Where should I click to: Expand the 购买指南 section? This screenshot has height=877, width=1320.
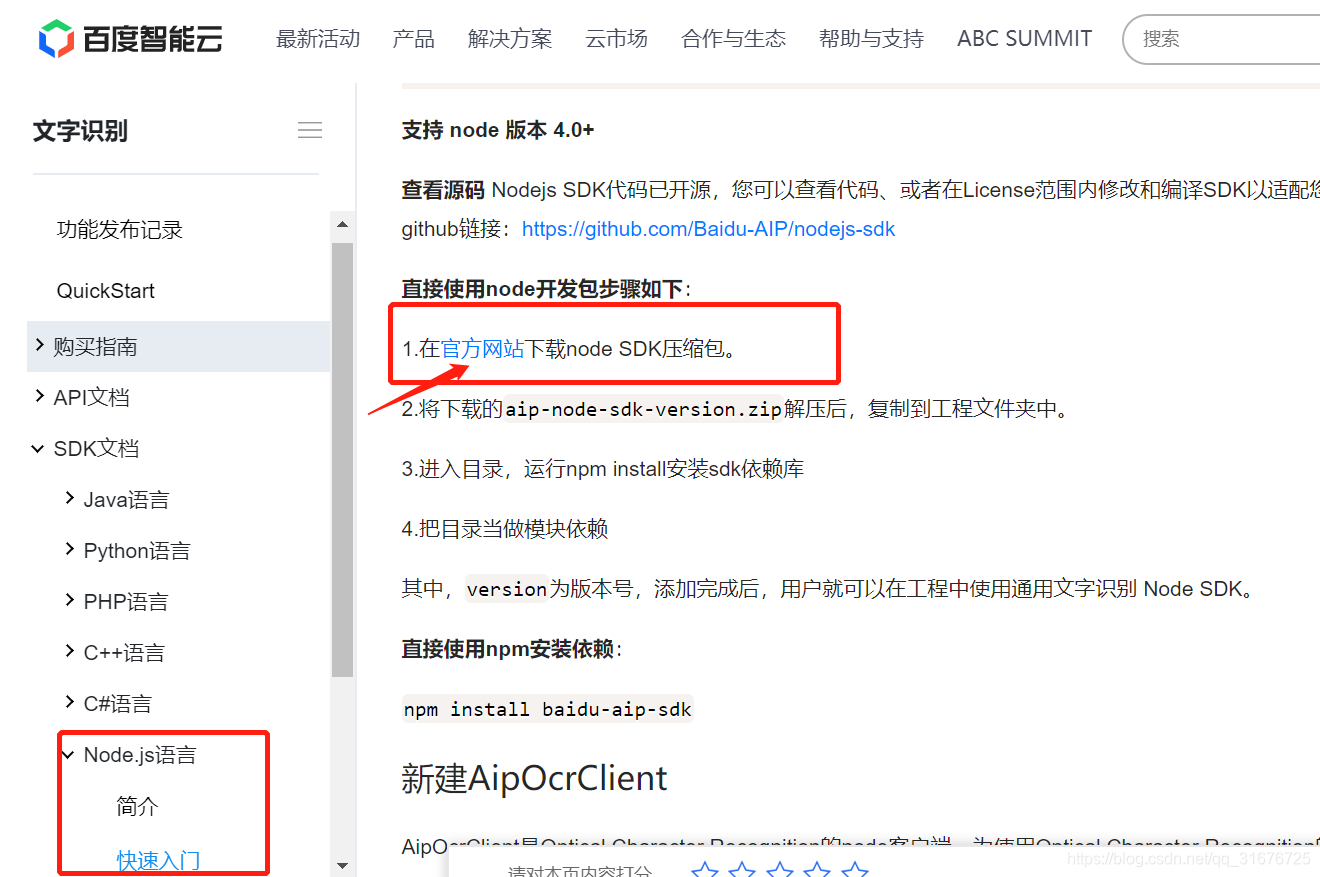(x=178, y=347)
